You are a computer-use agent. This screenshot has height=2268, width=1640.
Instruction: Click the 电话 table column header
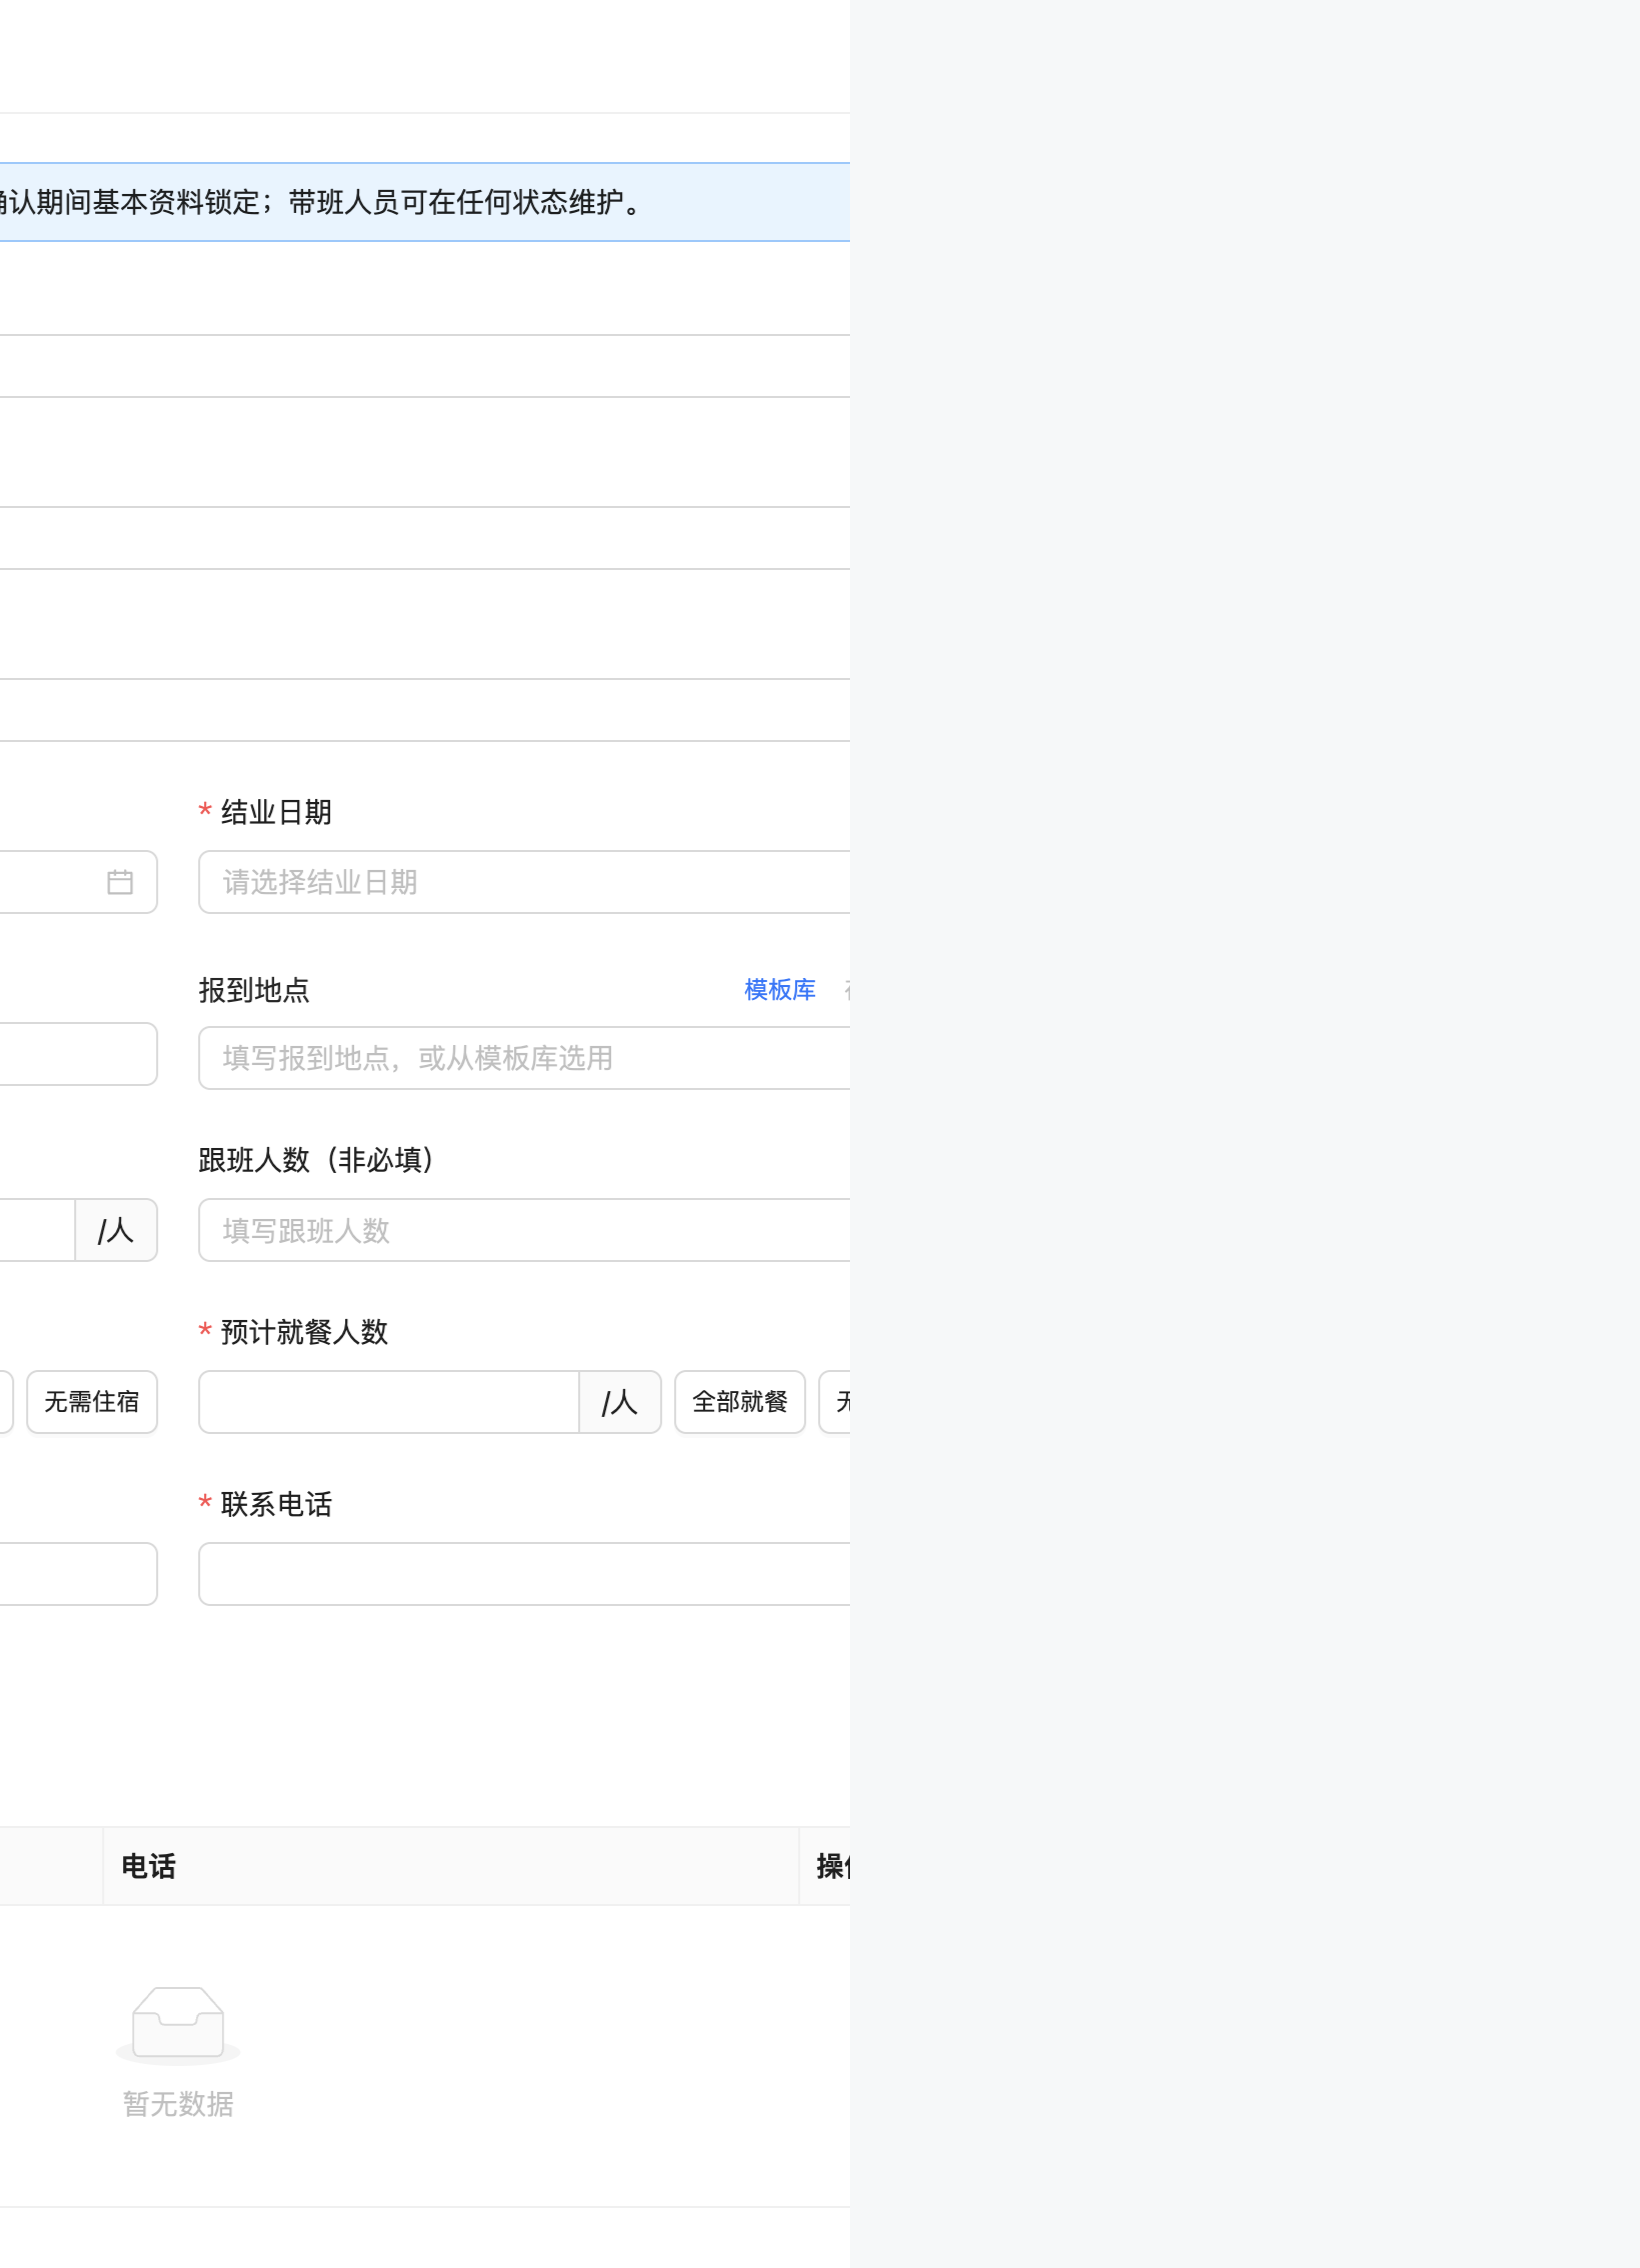pyautogui.click(x=451, y=1866)
